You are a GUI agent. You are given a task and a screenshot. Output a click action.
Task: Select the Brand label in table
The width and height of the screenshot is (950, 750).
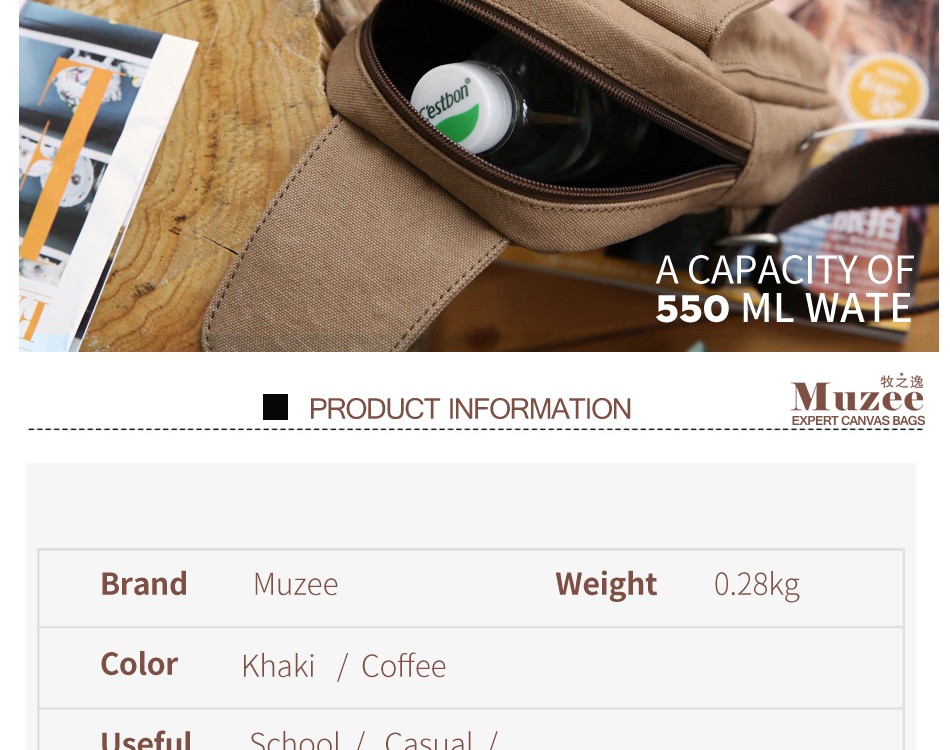144,584
